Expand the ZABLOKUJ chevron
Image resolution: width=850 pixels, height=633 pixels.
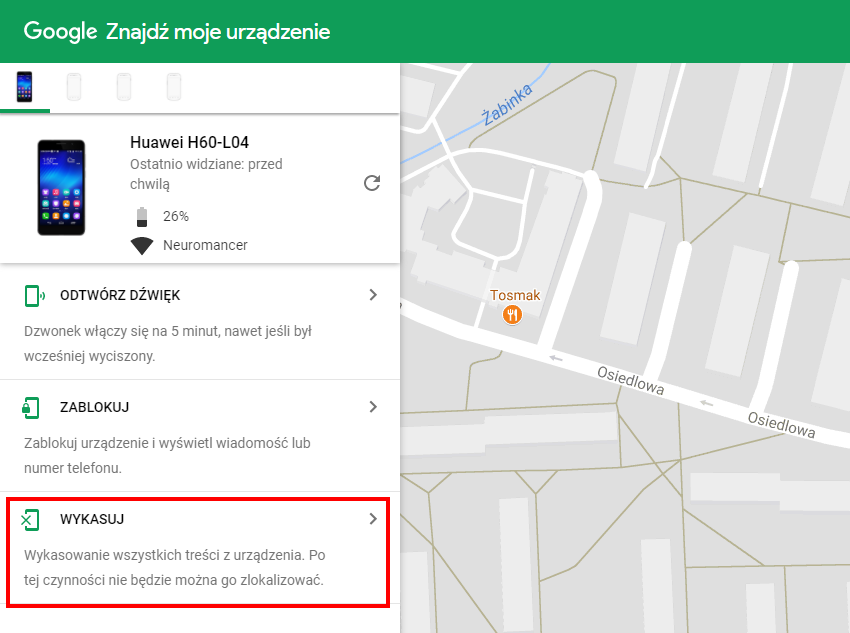[x=373, y=406]
